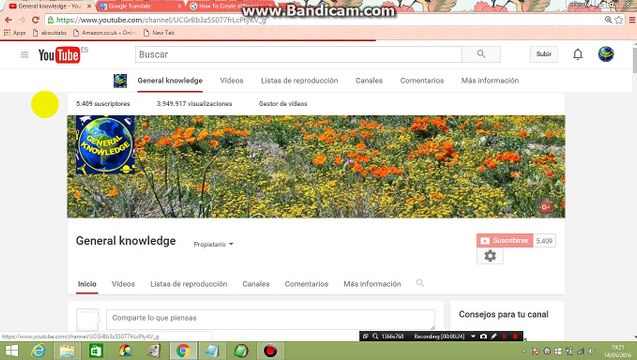Image resolution: width=637 pixels, height=360 pixels.
Task: Stop recording with rightmost red Bandicam button
Action: [x=515, y=336]
